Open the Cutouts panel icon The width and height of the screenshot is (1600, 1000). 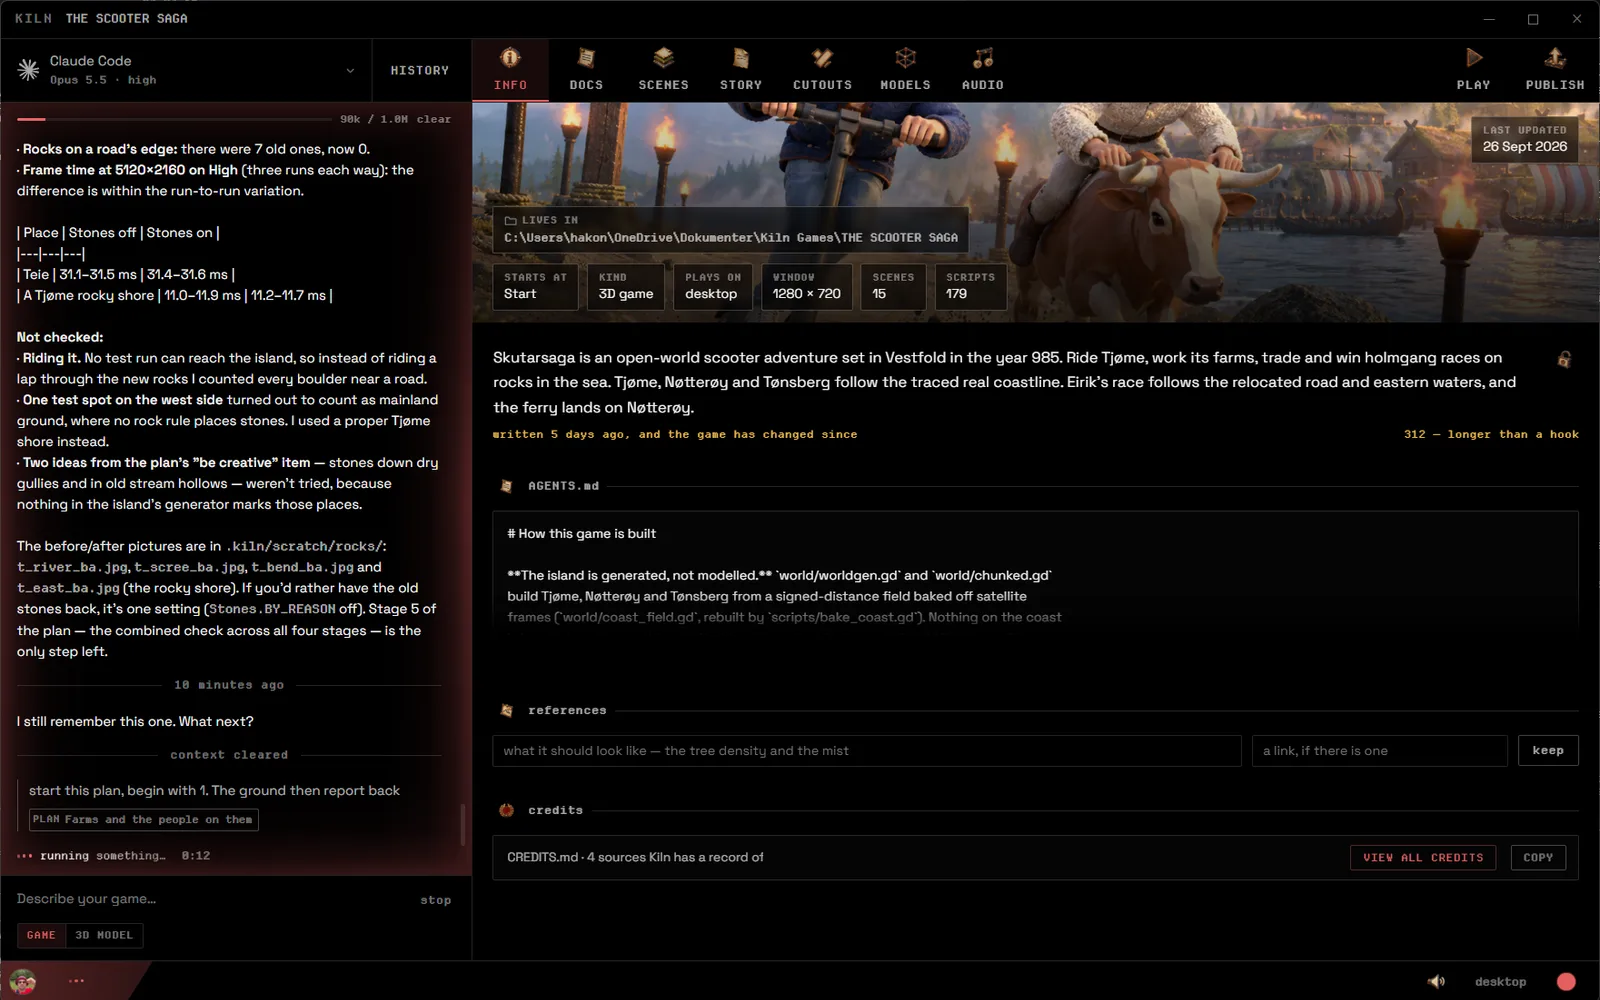tap(822, 58)
